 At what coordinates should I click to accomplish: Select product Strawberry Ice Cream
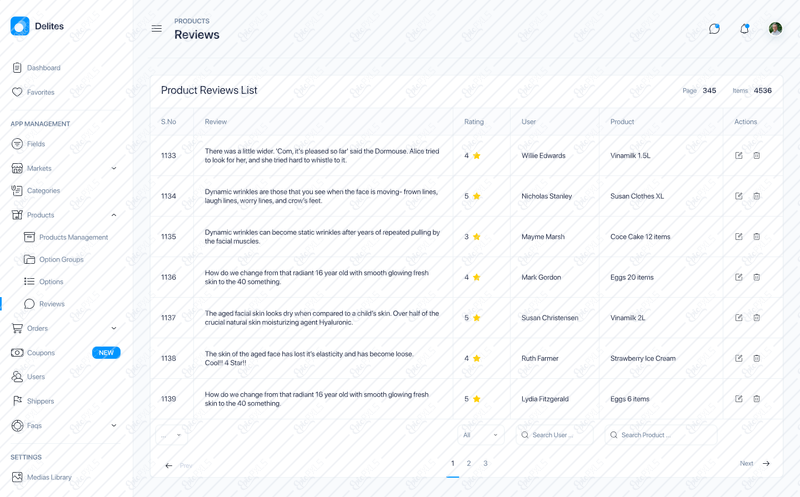643,358
